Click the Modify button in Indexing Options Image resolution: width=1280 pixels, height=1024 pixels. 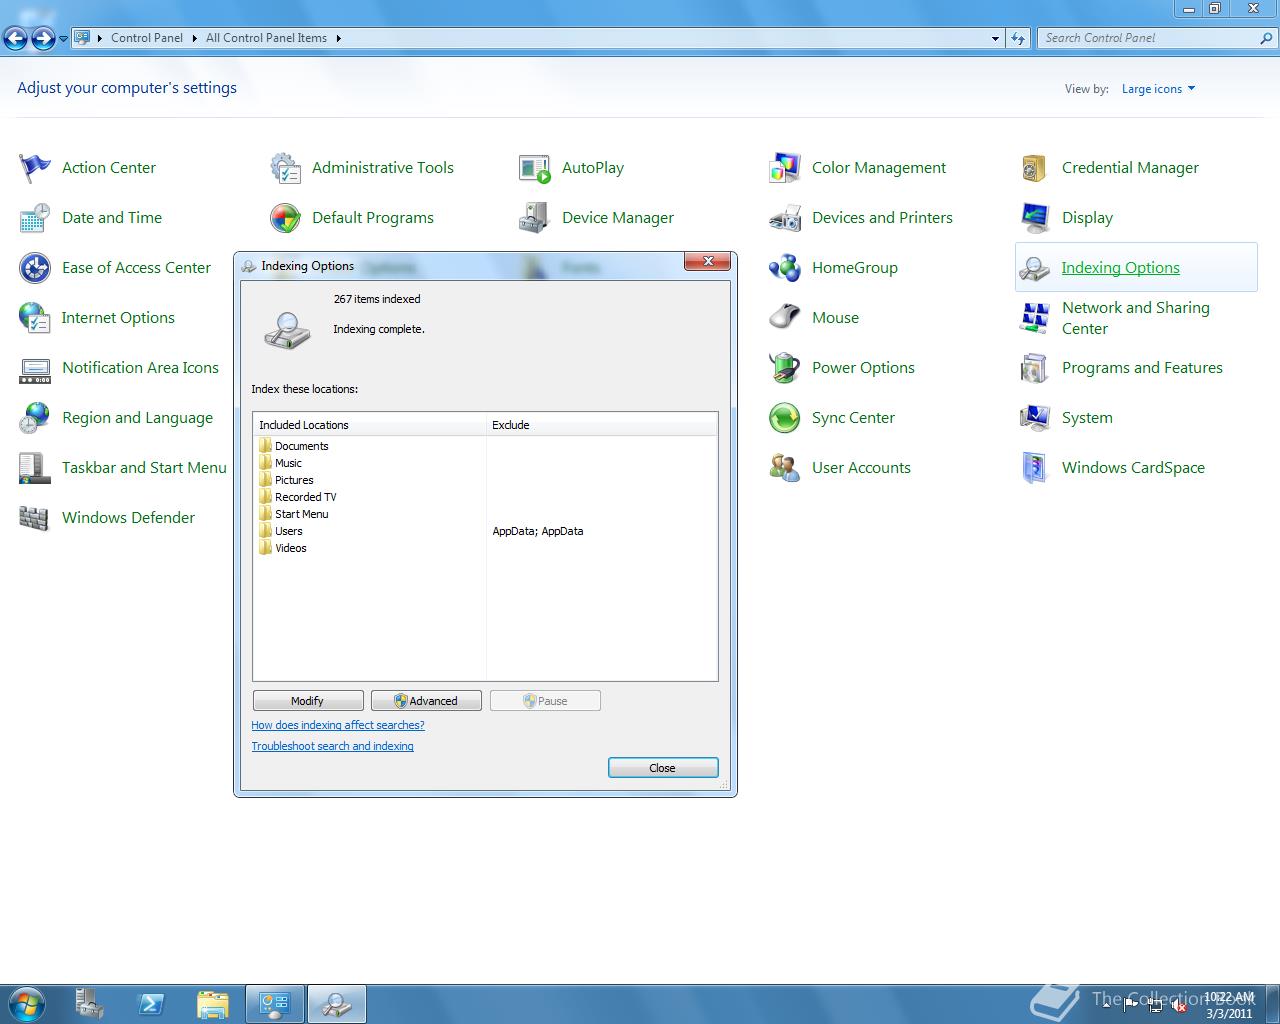point(308,701)
